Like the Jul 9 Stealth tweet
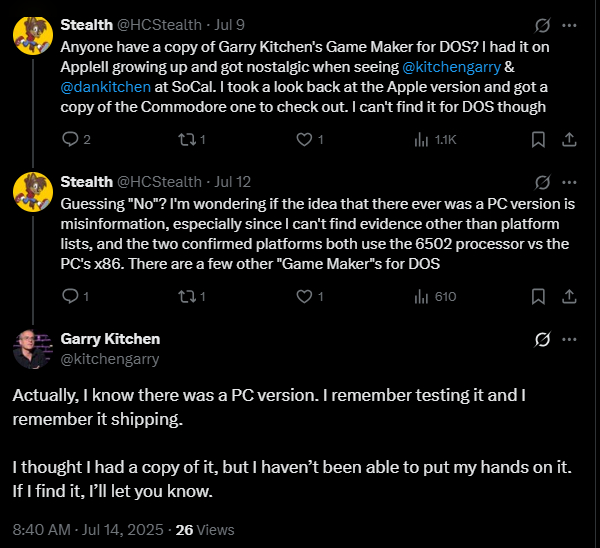The image size is (600, 548). point(304,140)
